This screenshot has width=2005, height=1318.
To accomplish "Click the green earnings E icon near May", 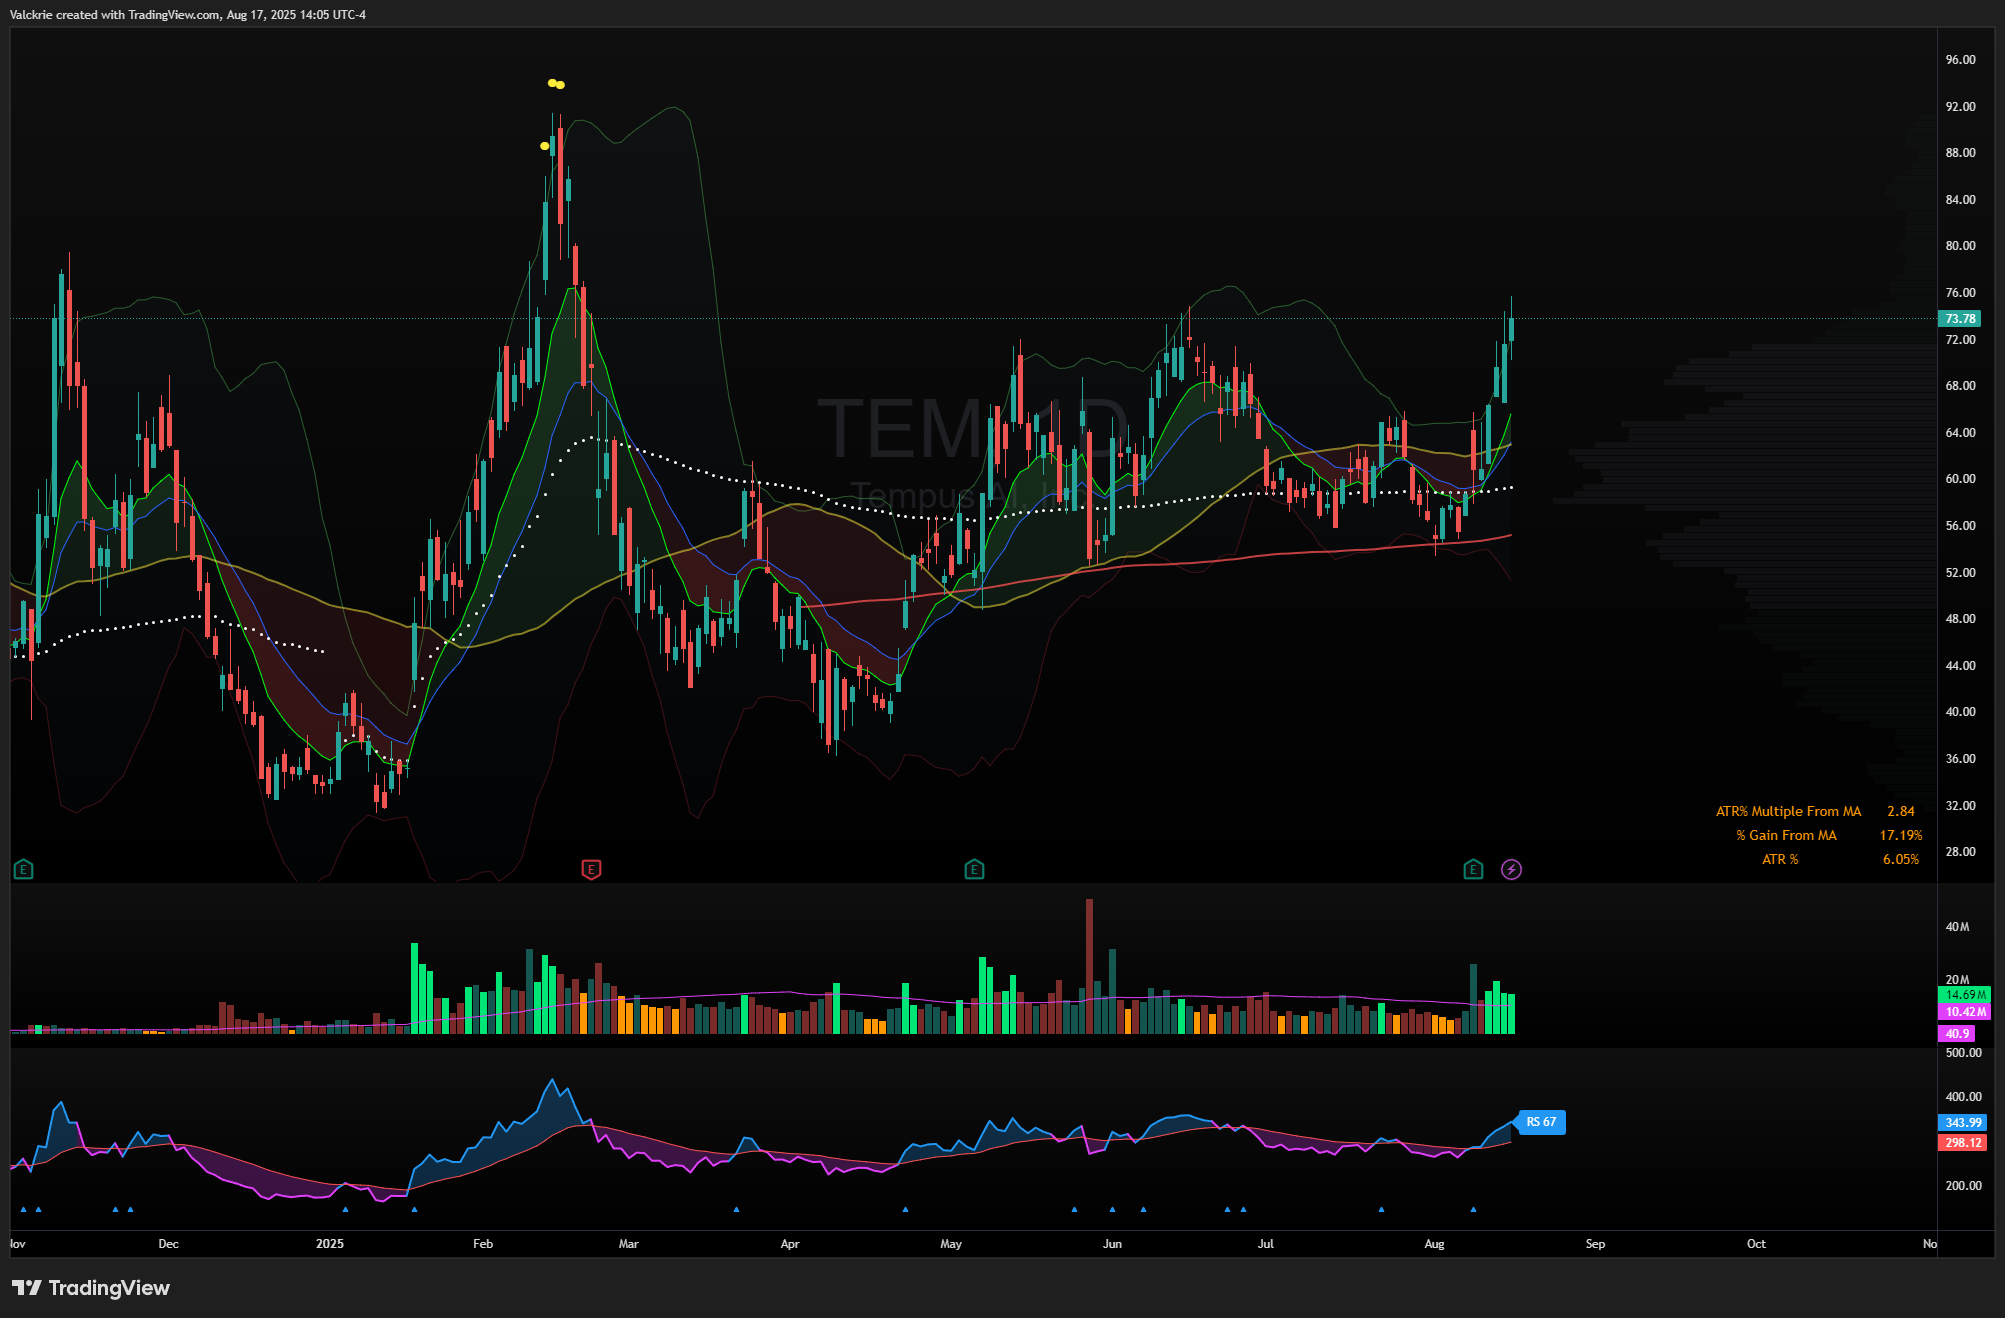I will [x=974, y=869].
